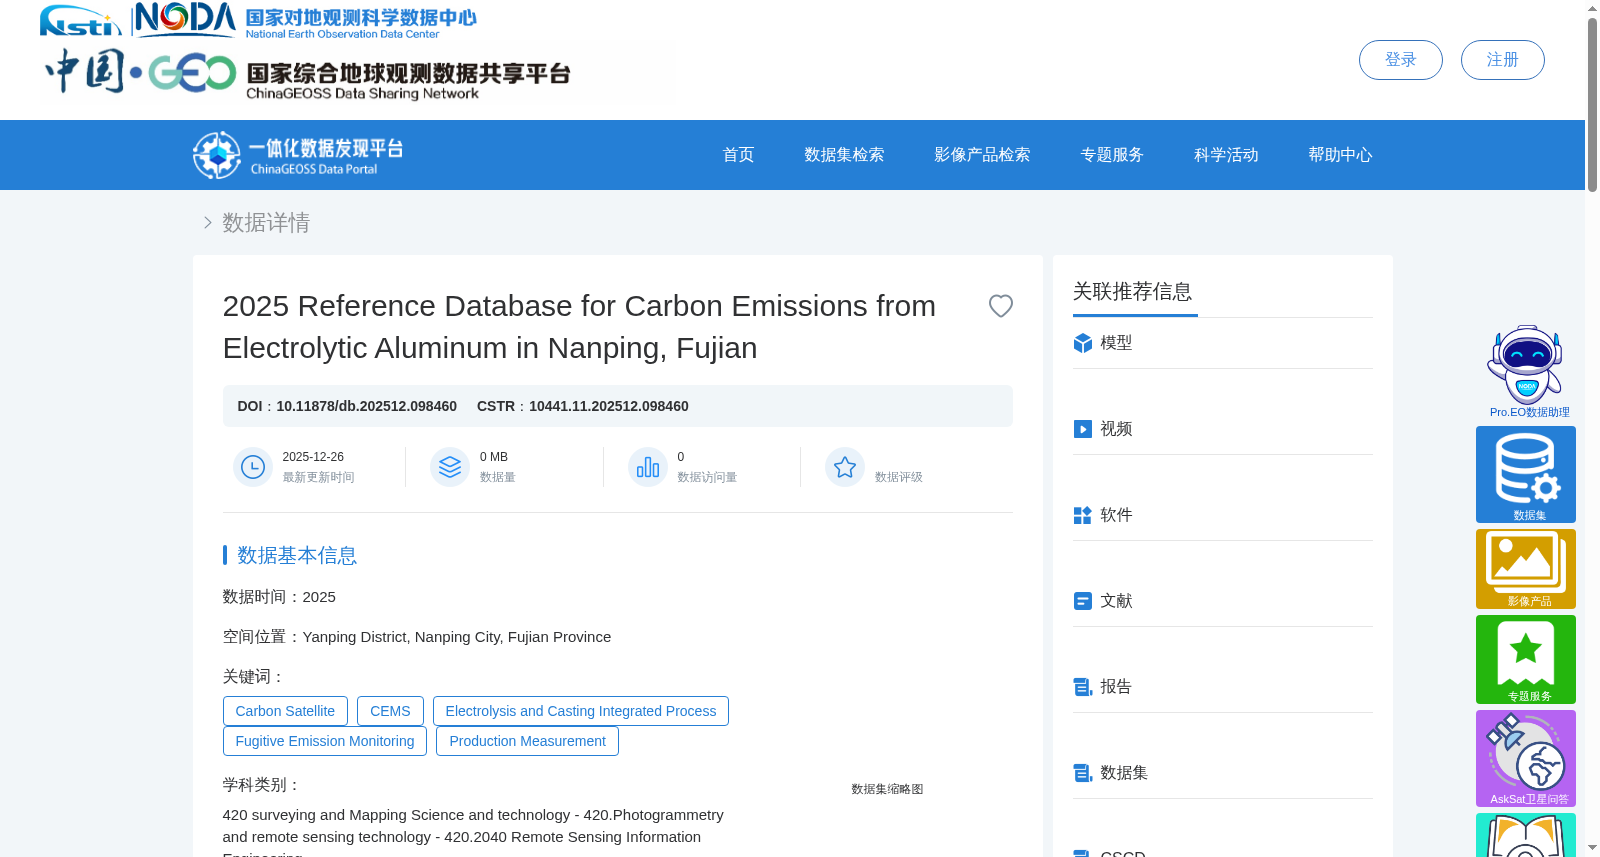Click the 2025-12-26 update date
Screen dimensions: 1600x857
click(313, 457)
